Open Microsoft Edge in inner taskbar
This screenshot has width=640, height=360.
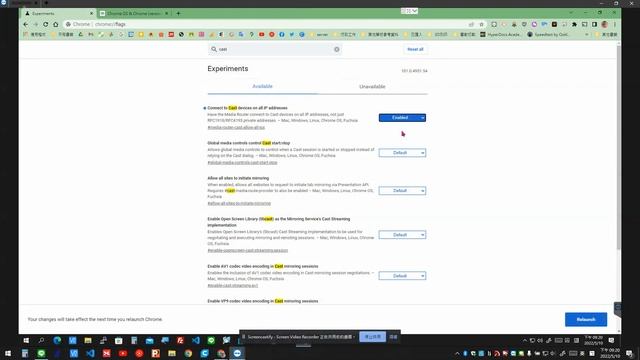coord(57,340)
